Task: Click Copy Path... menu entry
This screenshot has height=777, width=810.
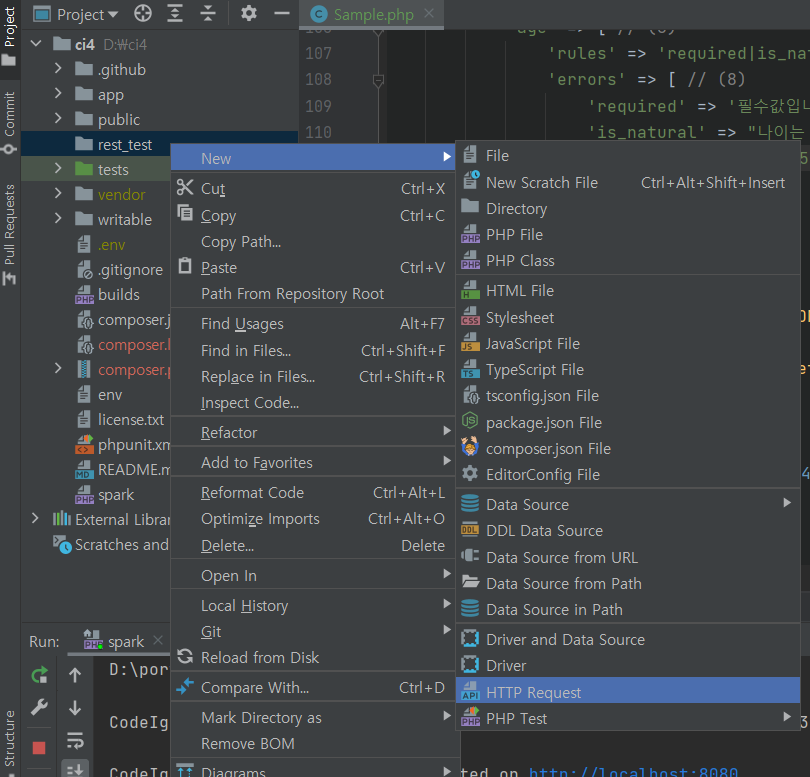Action: click(x=313, y=241)
